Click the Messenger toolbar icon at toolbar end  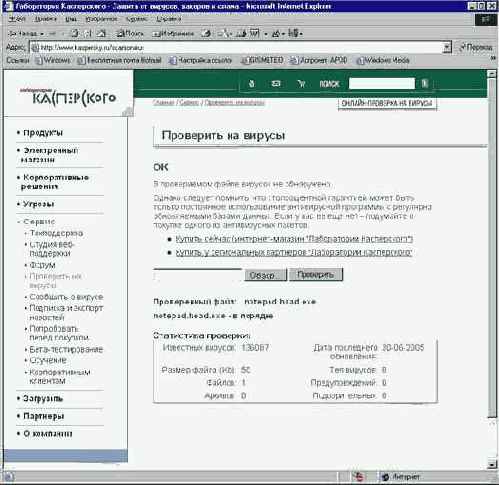pos(294,33)
